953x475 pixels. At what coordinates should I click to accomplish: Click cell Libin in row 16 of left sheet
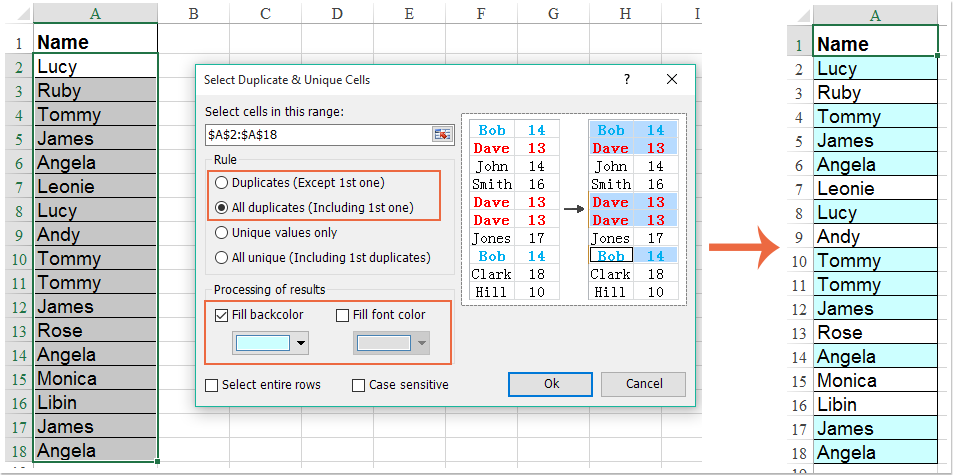pos(95,402)
